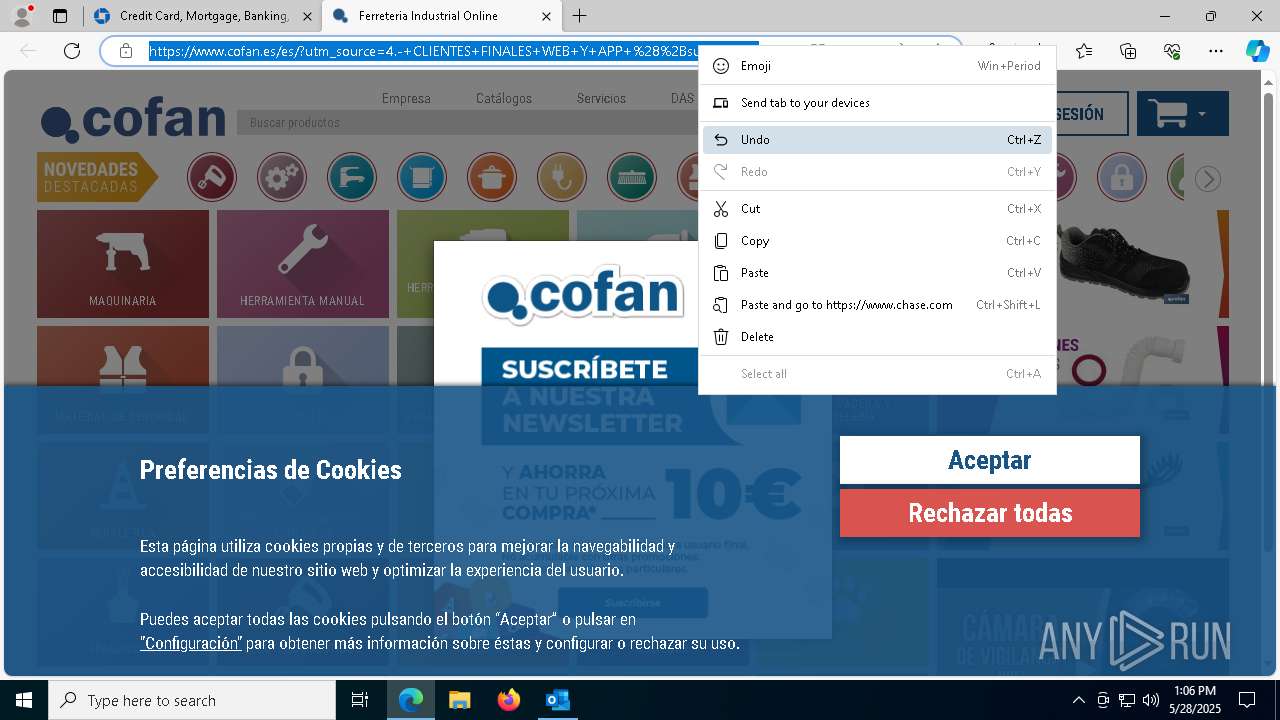The height and width of the screenshot is (720, 1280).
Task: Click the Novedades Destacadas banner
Action: (x=97, y=177)
